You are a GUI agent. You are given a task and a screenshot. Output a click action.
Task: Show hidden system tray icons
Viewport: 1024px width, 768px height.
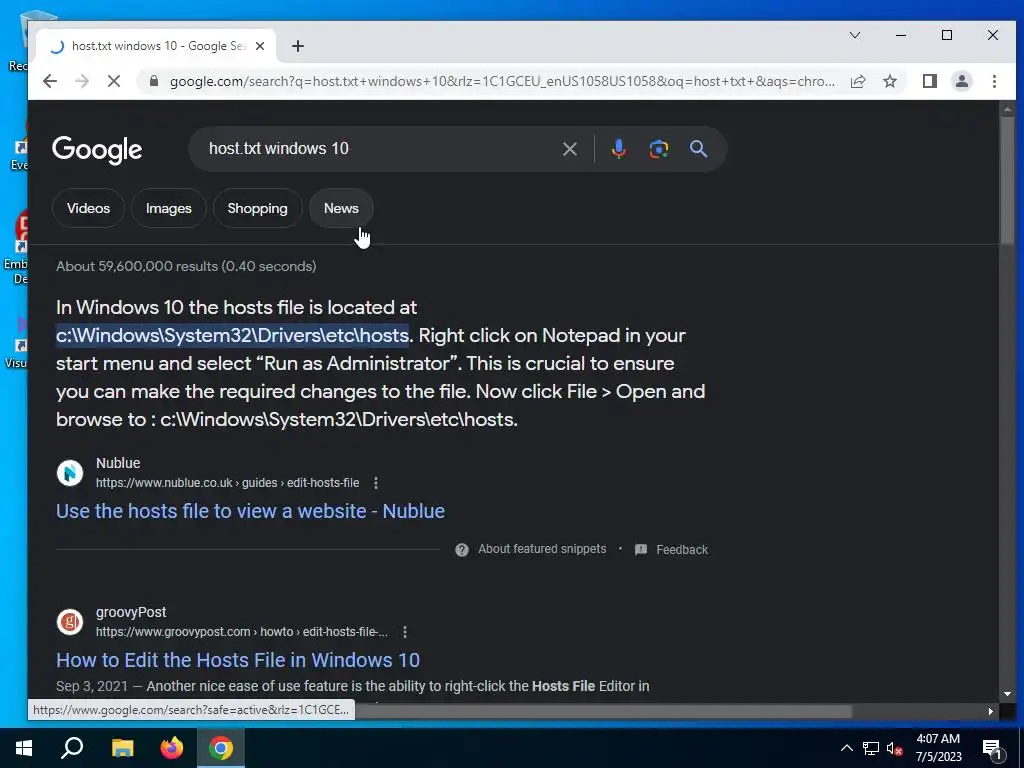click(846, 748)
